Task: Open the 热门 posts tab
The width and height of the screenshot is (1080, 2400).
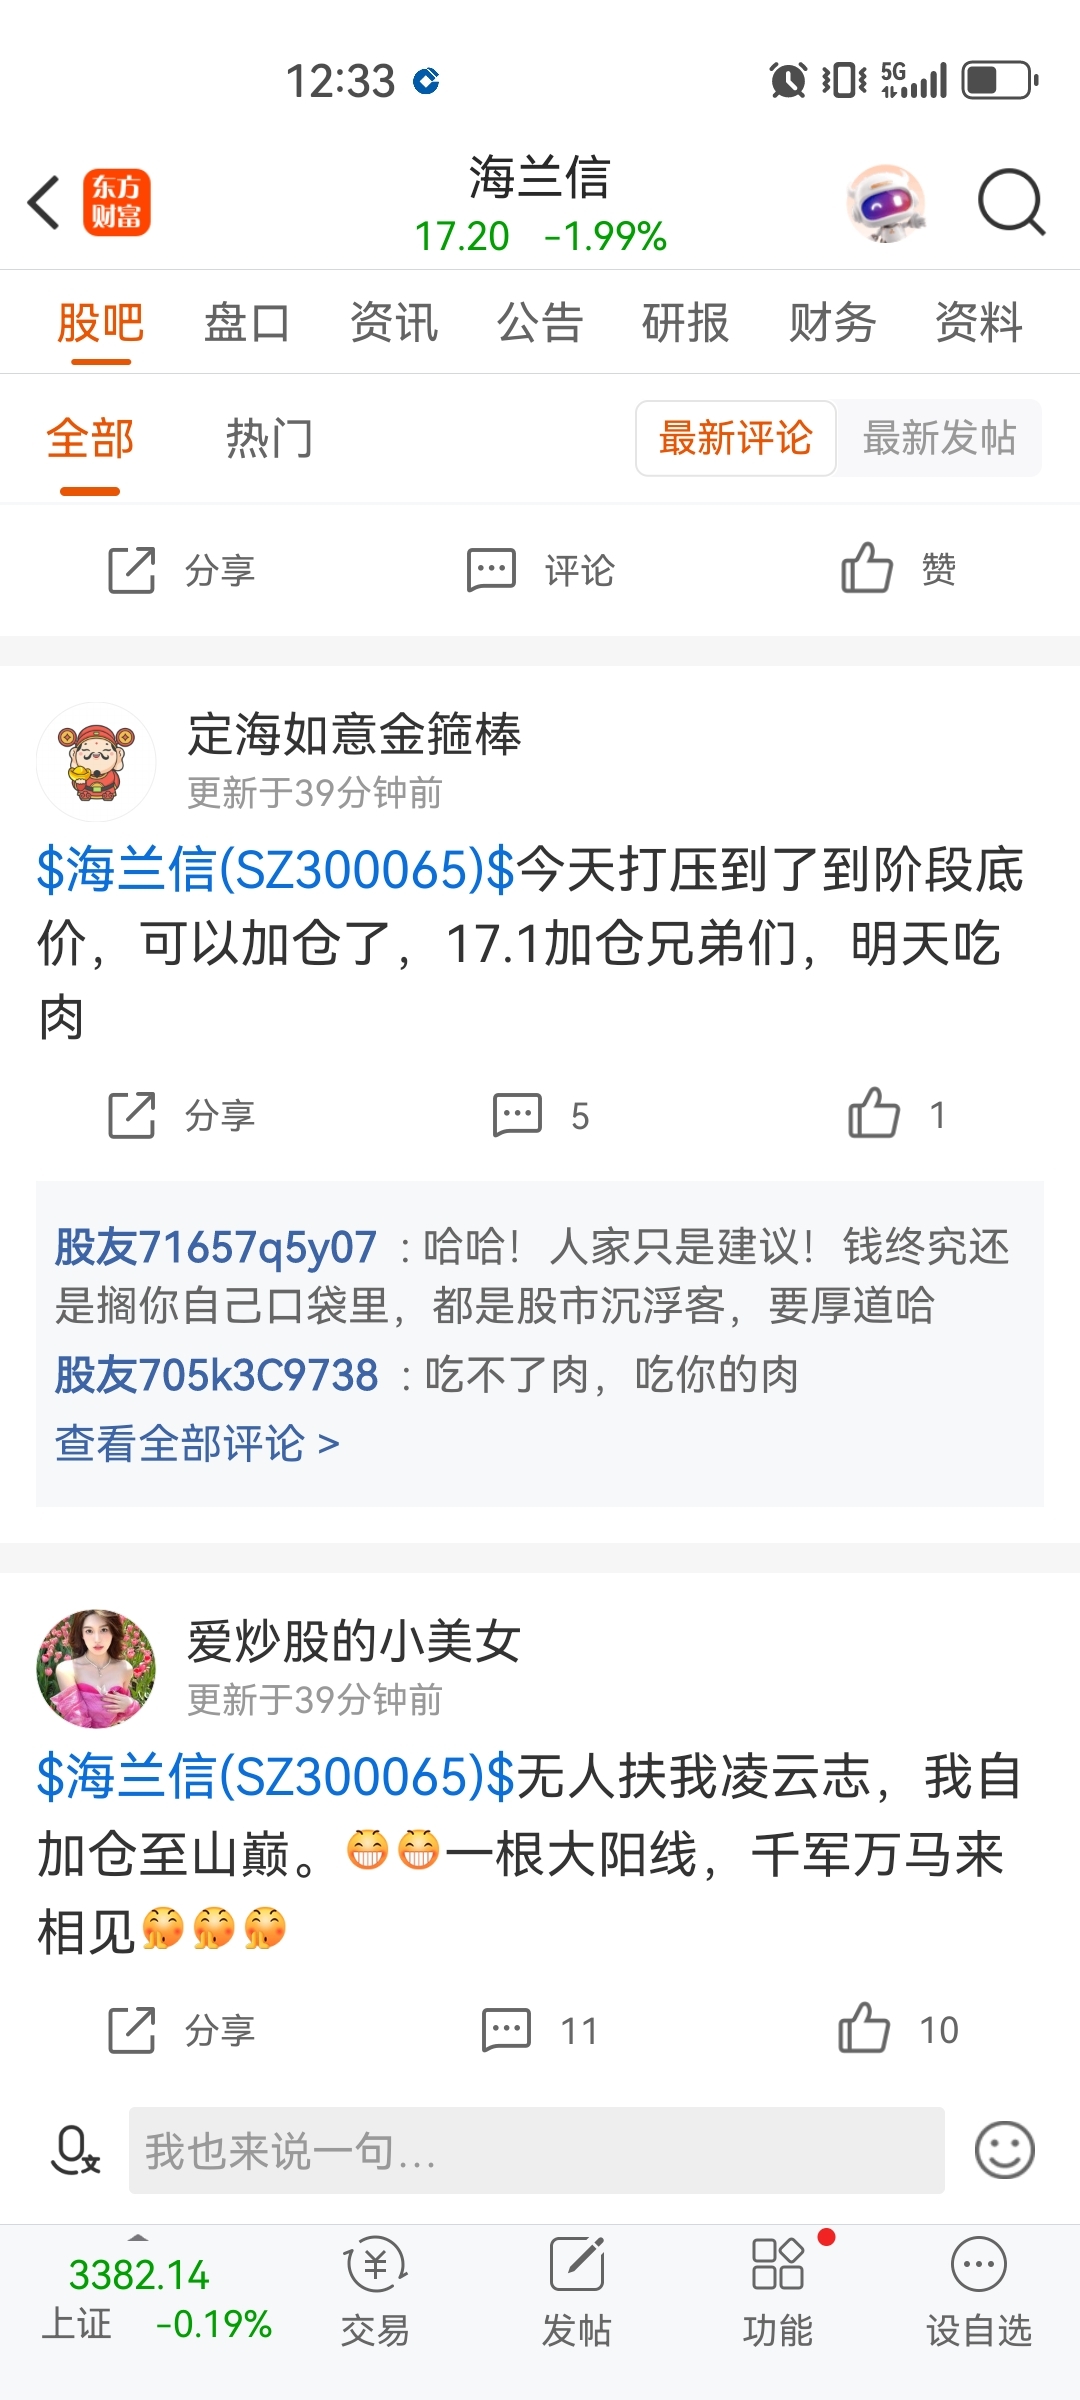Action: pyautogui.click(x=269, y=439)
